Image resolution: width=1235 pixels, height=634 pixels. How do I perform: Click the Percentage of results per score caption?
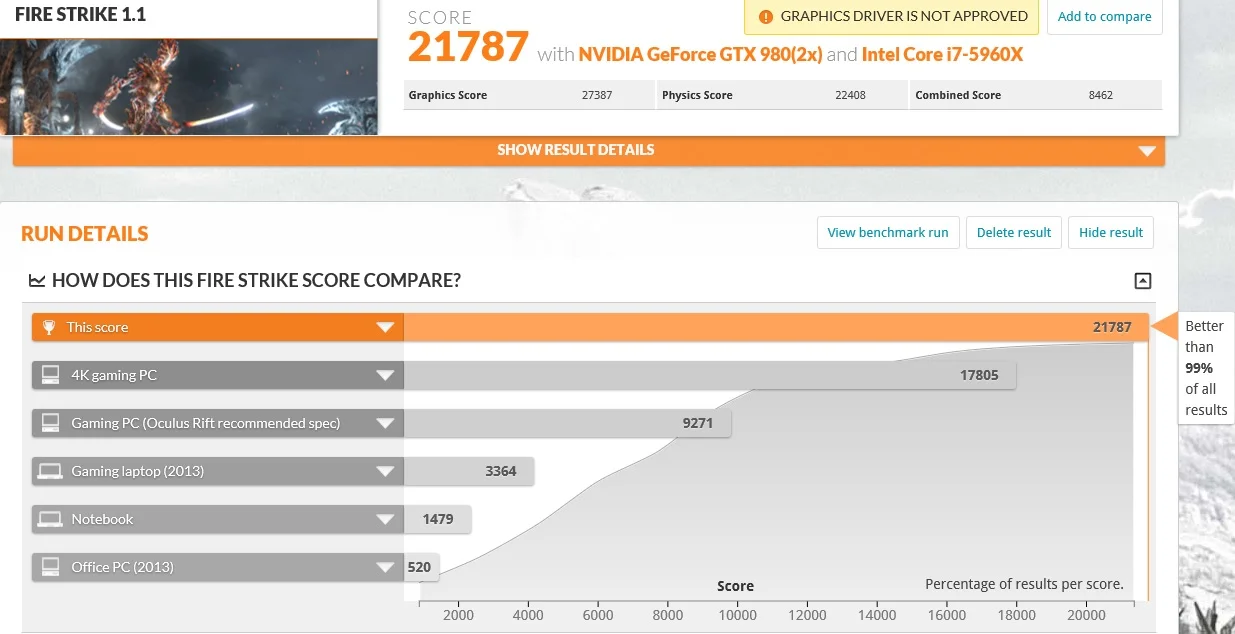click(x=1024, y=584)
